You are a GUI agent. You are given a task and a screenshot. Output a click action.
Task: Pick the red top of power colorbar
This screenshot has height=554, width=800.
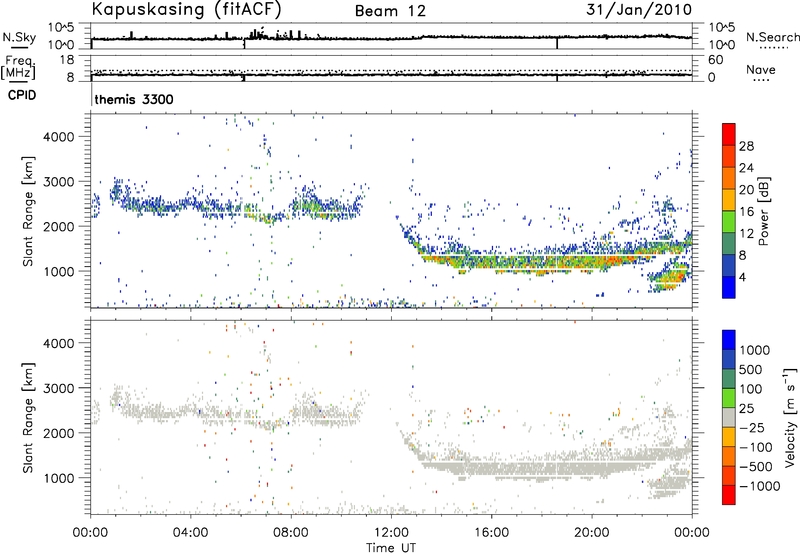tap(729, 134)
